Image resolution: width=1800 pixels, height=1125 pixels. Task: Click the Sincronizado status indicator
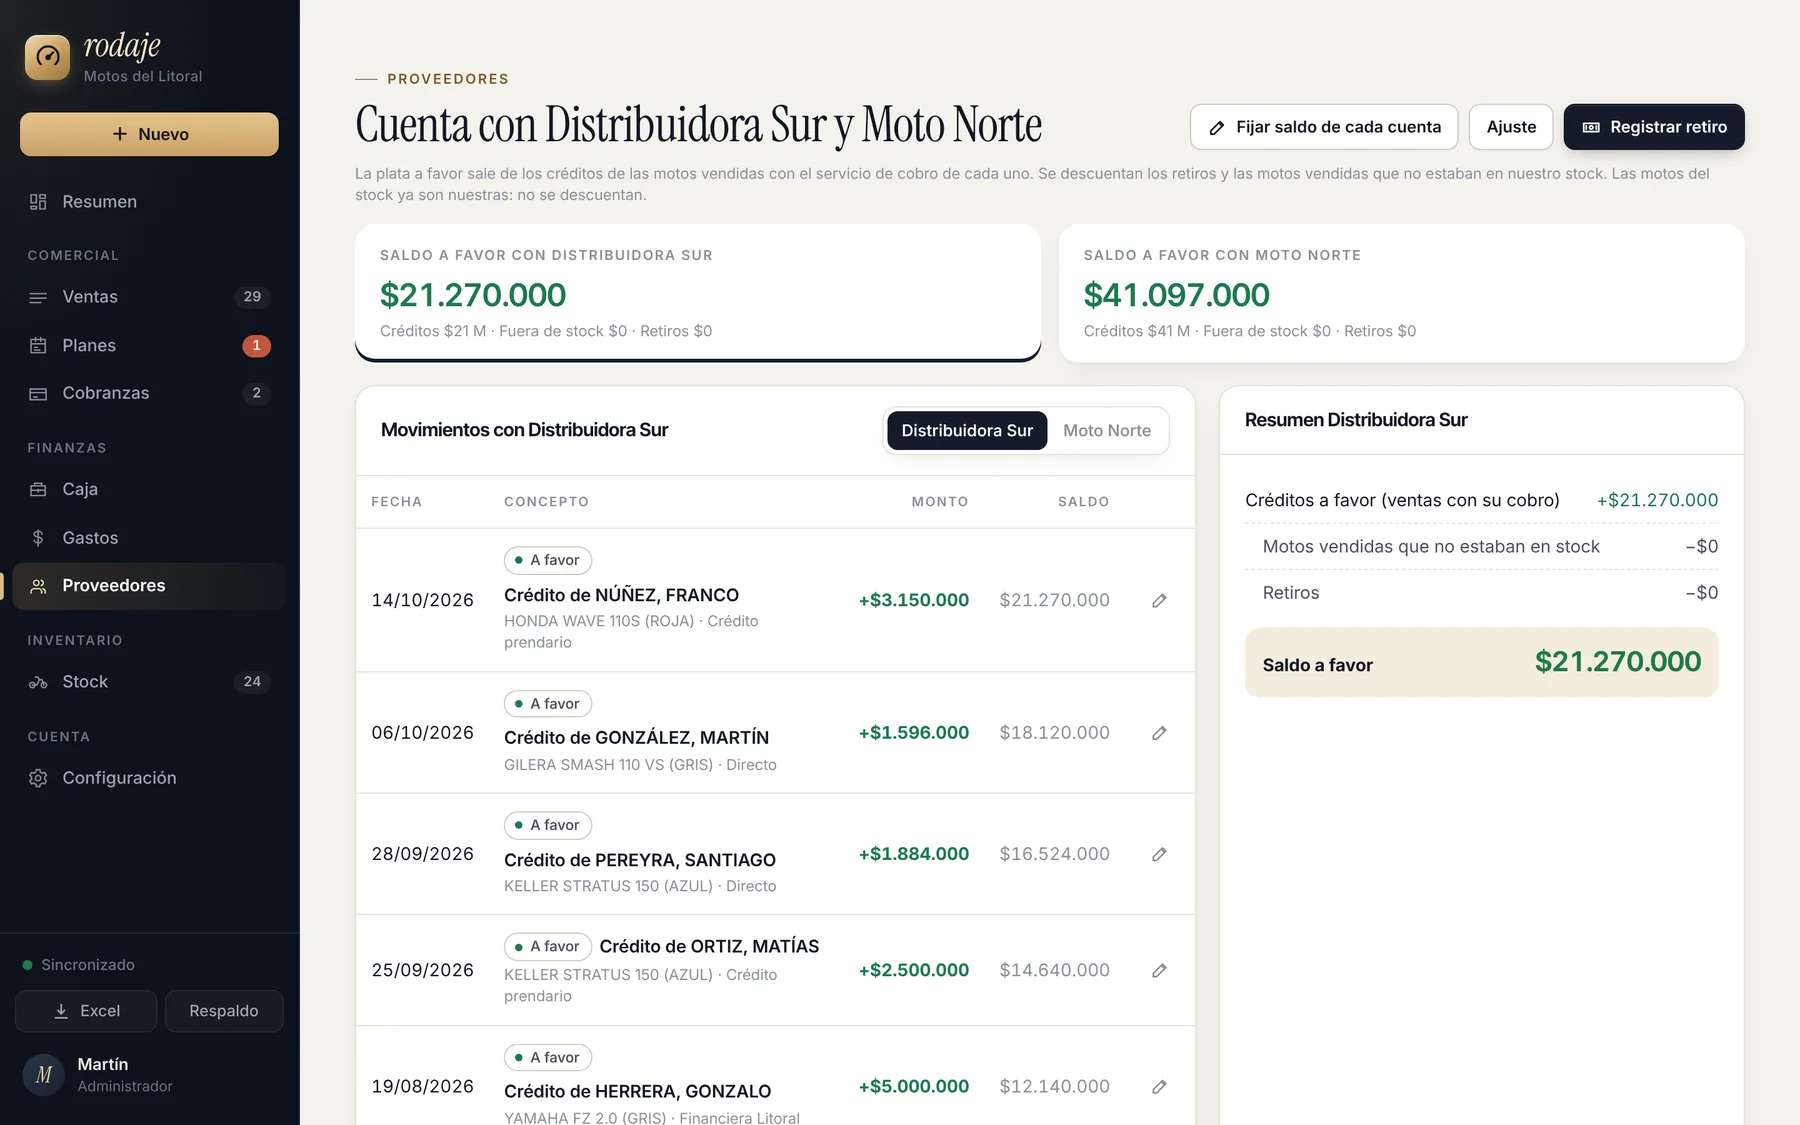click(79, 965)
